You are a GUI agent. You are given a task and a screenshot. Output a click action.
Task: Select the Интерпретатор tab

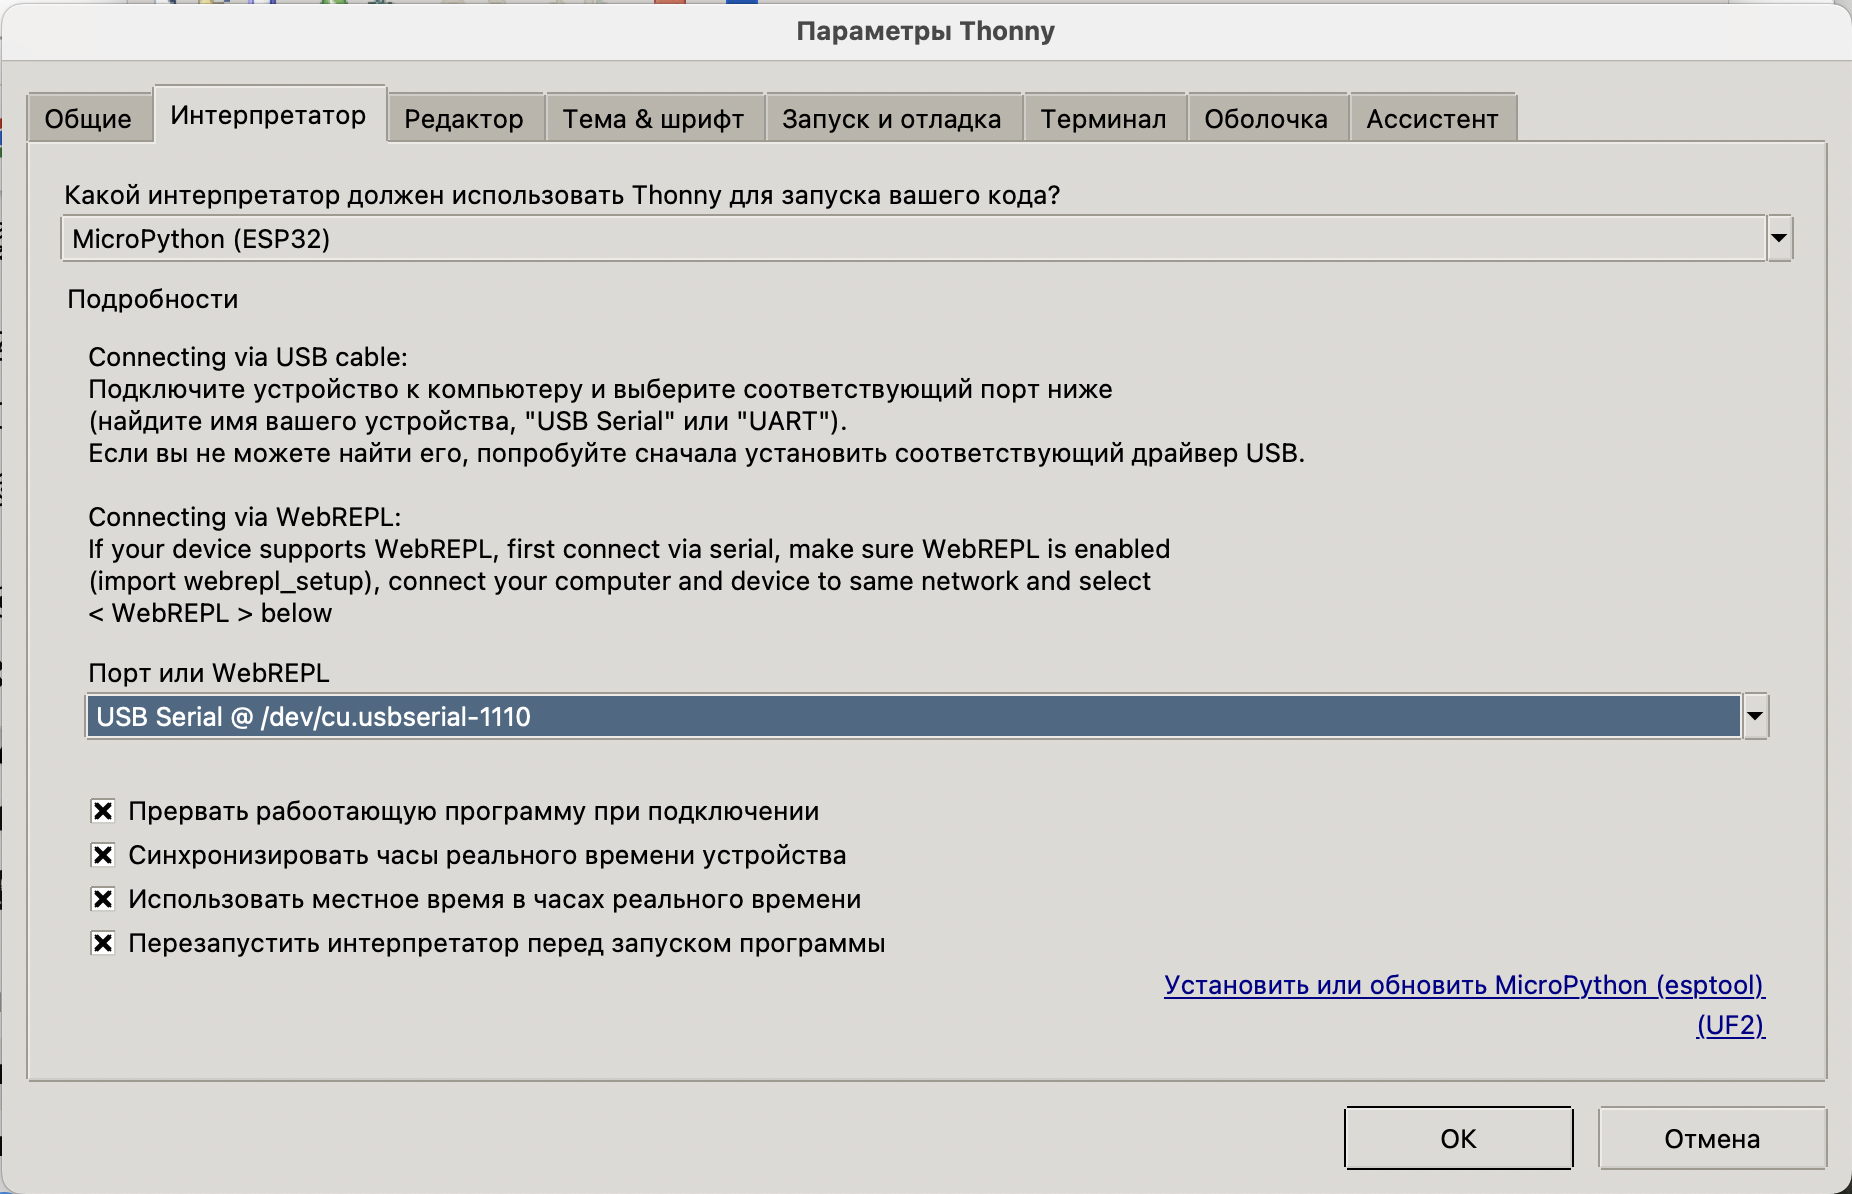268,115
